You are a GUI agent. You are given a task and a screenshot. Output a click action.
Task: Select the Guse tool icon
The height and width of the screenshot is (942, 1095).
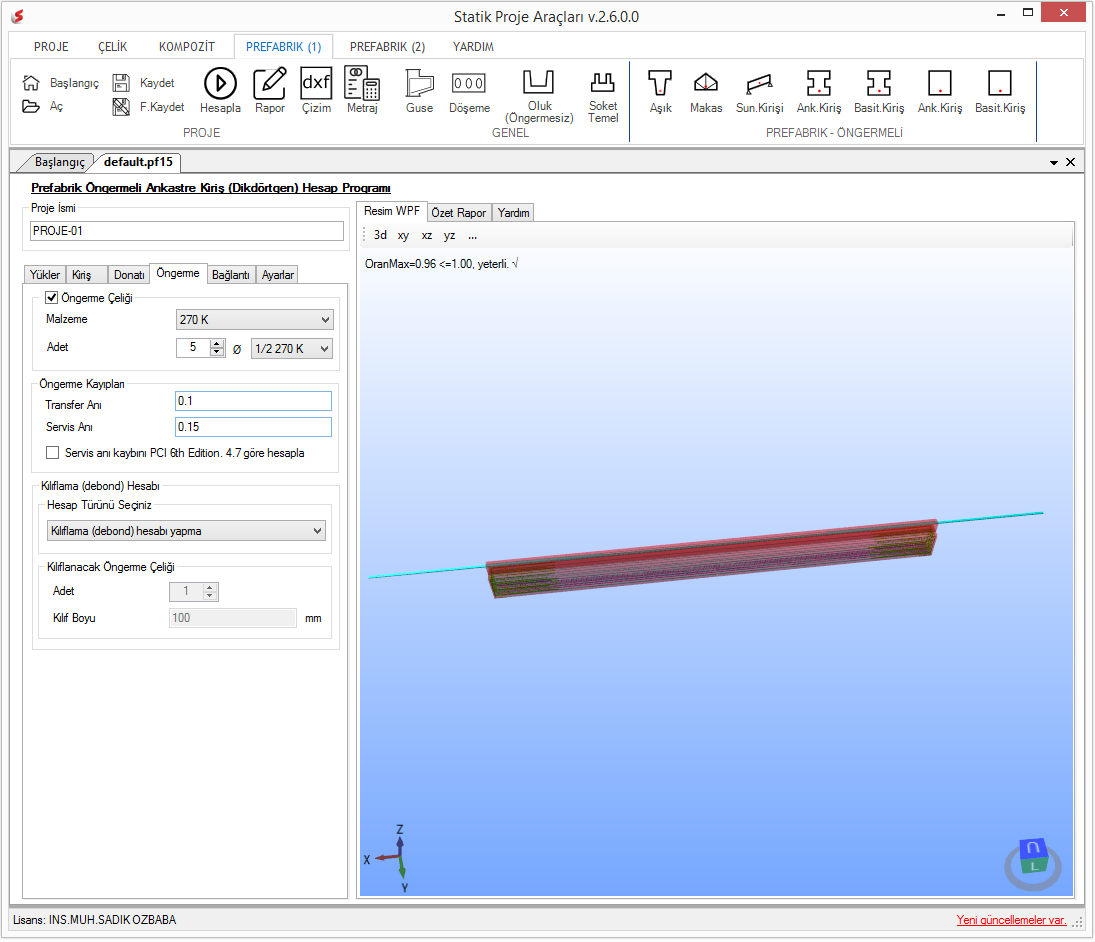pyautogui.click(x=419, y=83)
